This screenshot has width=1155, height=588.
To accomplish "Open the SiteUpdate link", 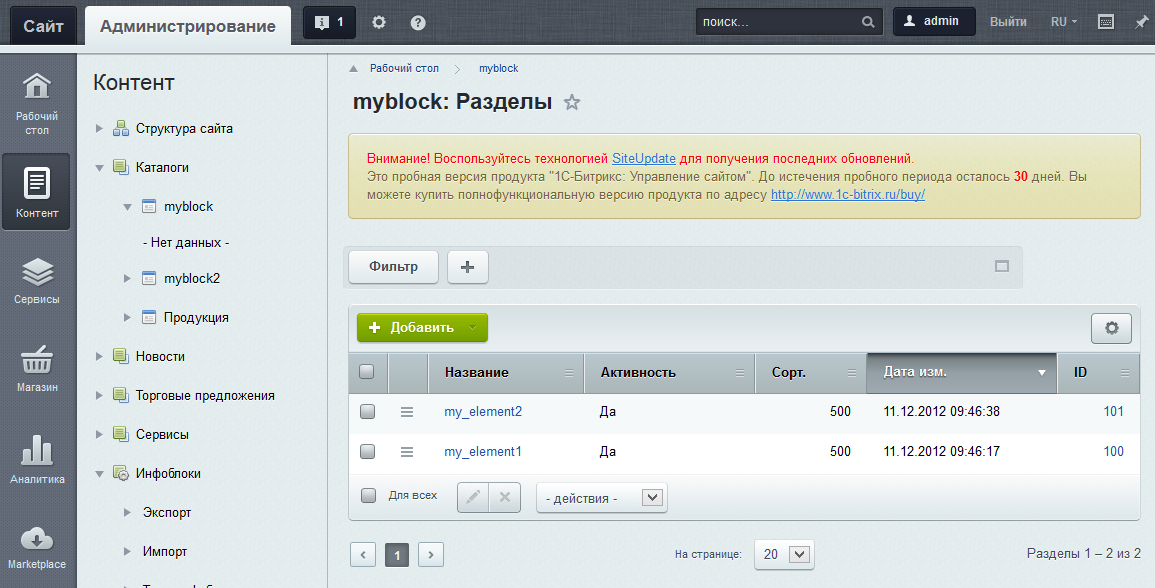I will tap(644, 158).
